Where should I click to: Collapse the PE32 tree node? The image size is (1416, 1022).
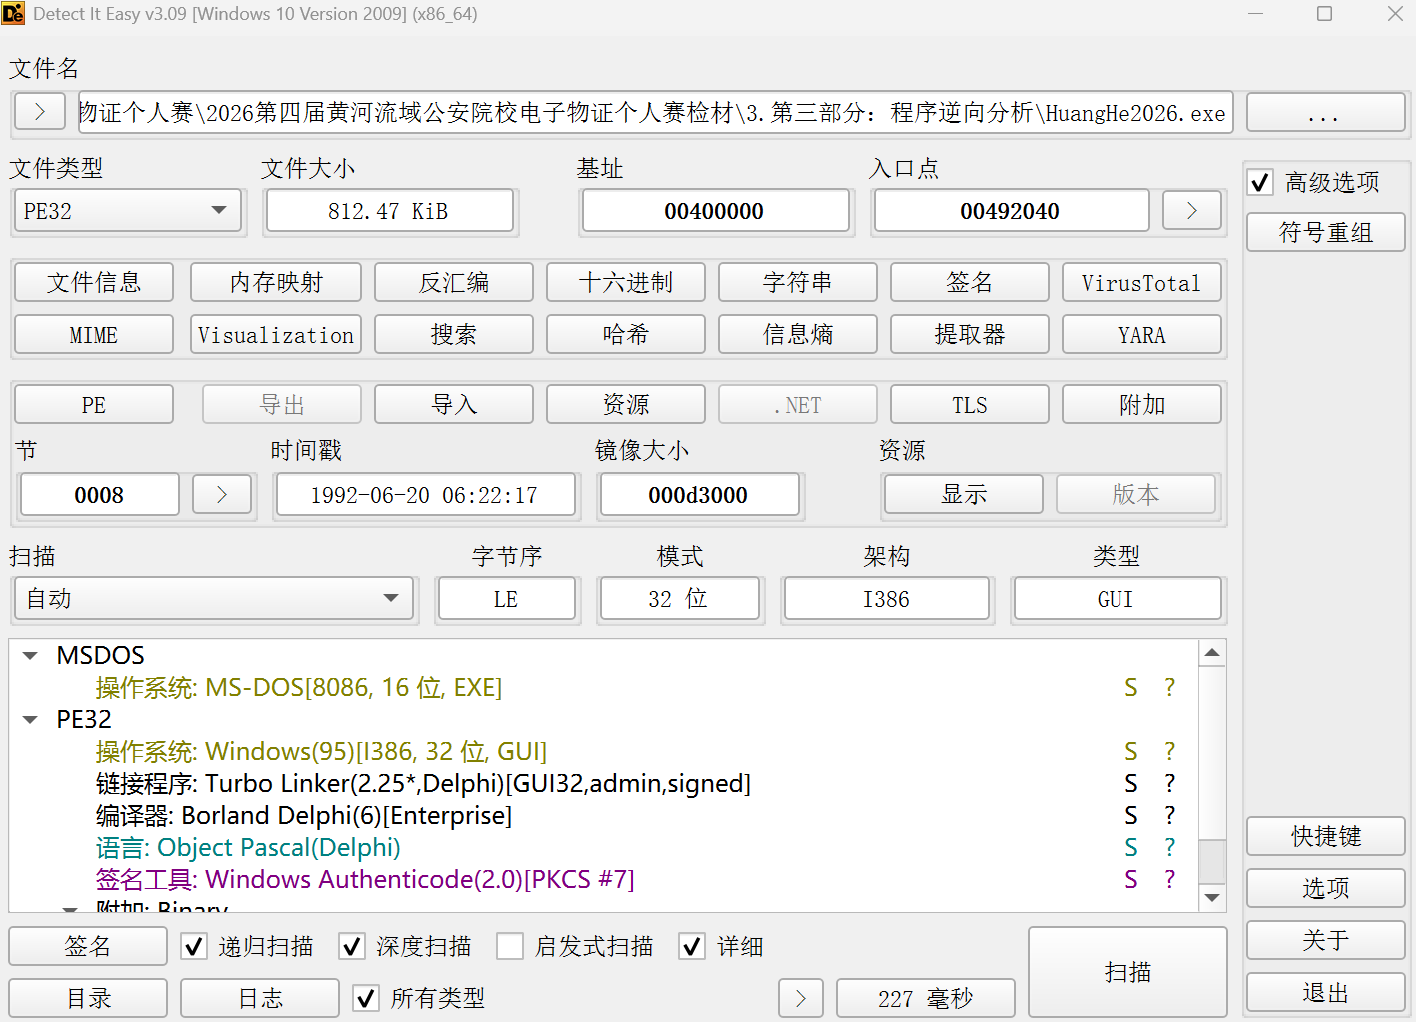tap(30, 720)
